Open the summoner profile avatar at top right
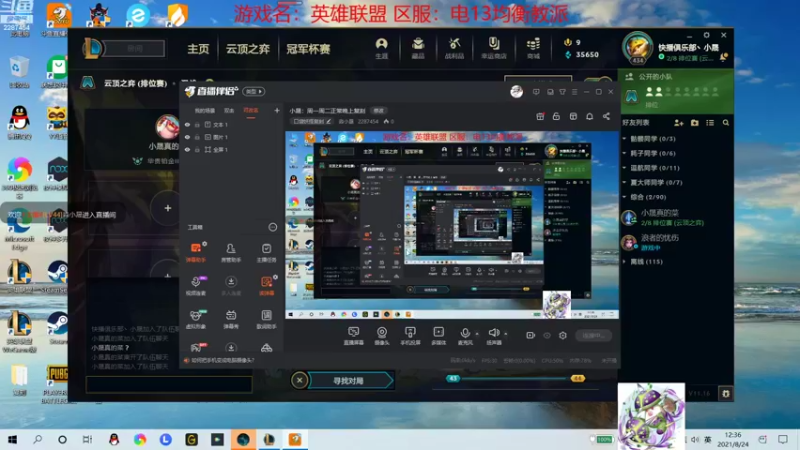800x450 pixels. [637, 48]
